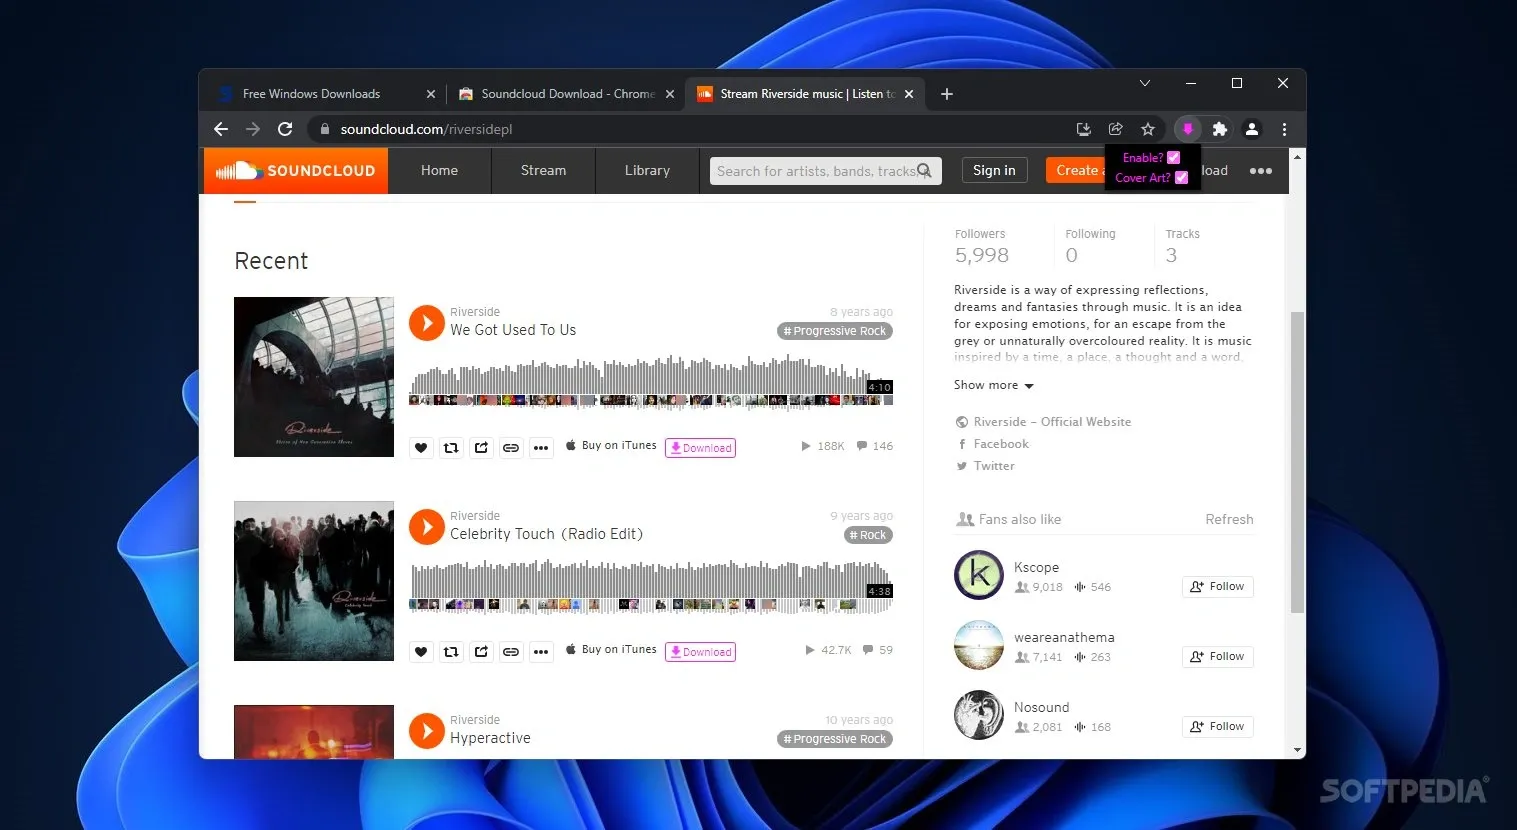
Task: Click the search for artists input field
Action: pos(815,171)
